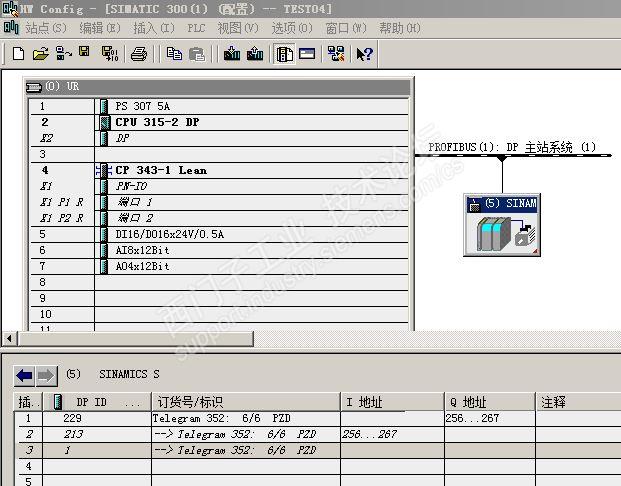The image size is (621, 486).
Task: Click the address overview window icon
Action: (x=307, y=53)
